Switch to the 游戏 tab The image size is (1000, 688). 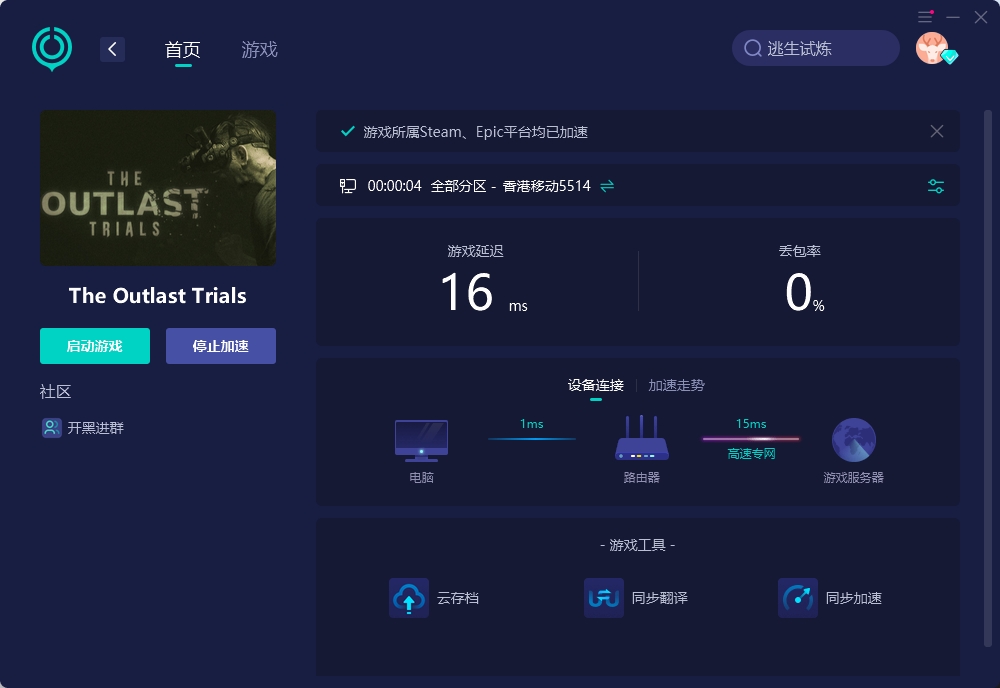coord(258,48)
